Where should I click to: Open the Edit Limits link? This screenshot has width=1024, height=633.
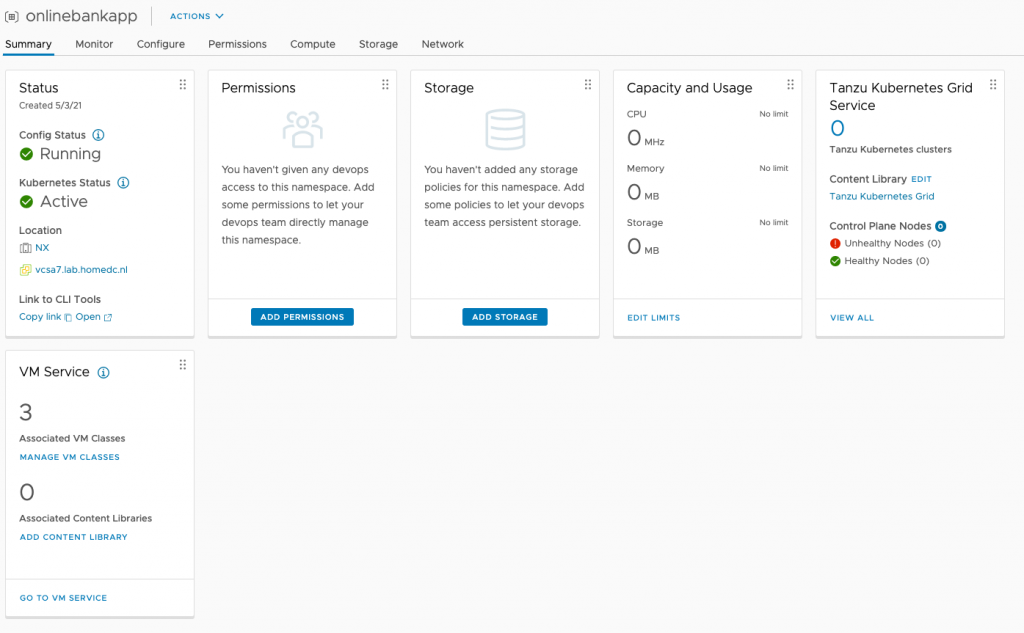coord(653,318)
